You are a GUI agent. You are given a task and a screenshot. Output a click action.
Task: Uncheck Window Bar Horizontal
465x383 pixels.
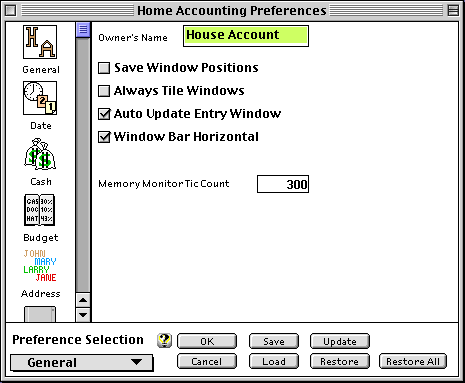coord(104,137)
